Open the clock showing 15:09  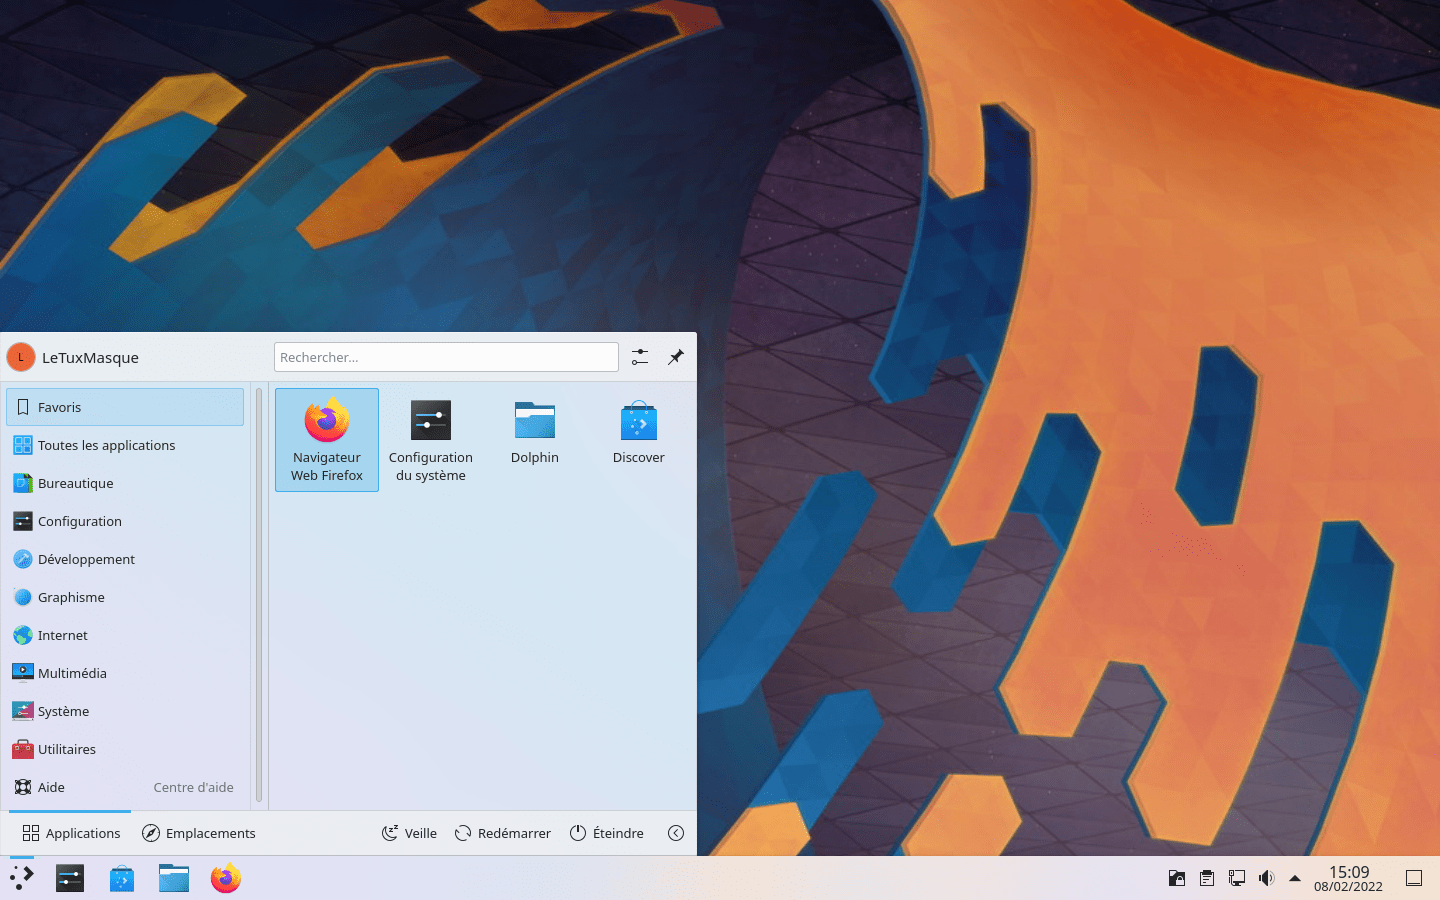(1348, 878)
